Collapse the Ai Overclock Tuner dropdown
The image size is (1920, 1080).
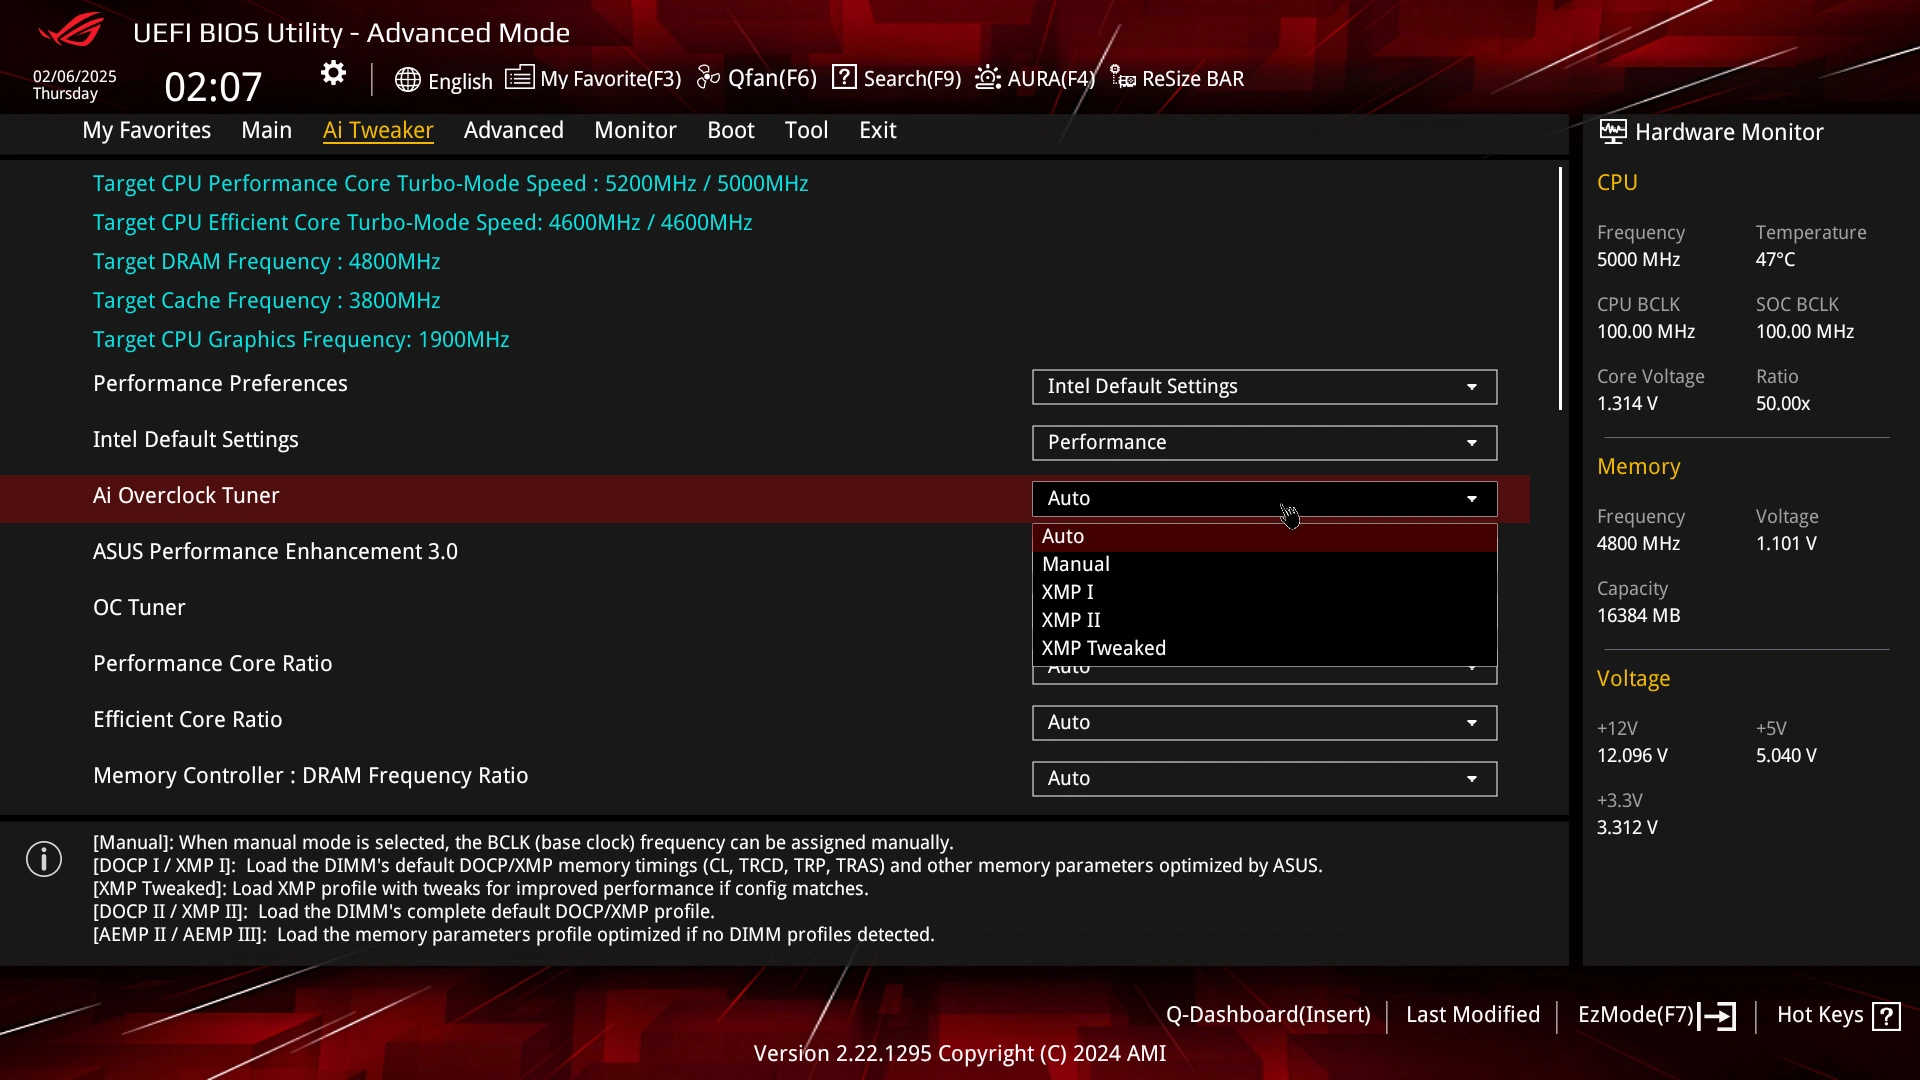[x=1264, y=499]
